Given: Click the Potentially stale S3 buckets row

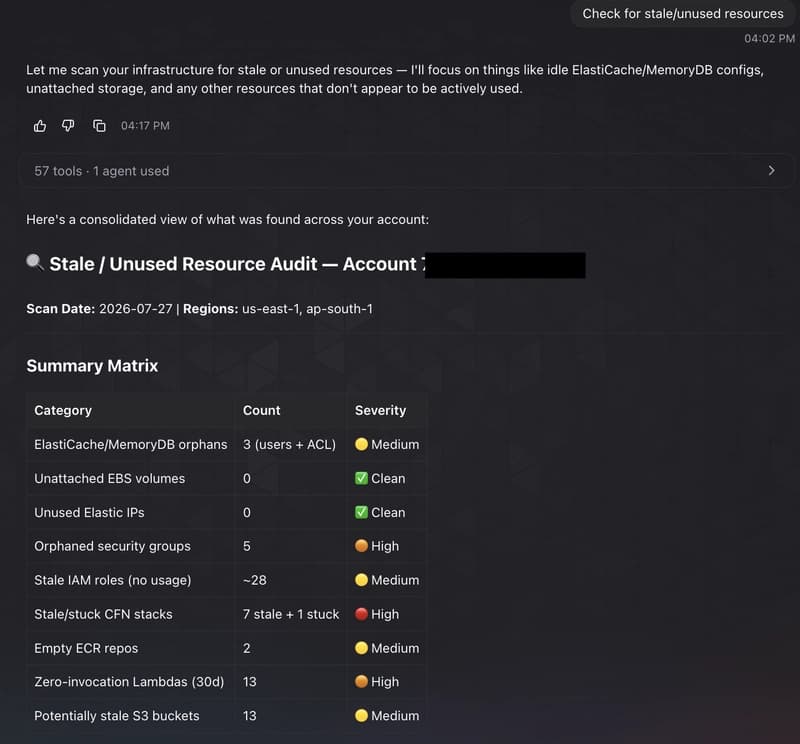Looking at the screenshot, I should point(227,715).
